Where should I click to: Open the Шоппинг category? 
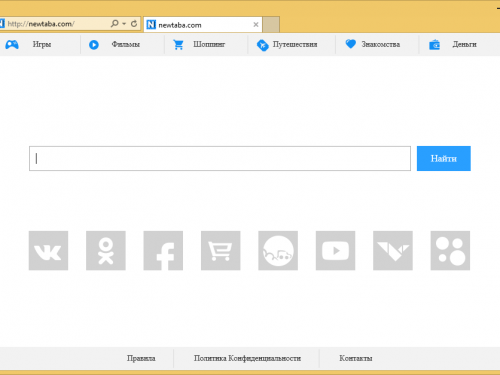click(209, 44)
